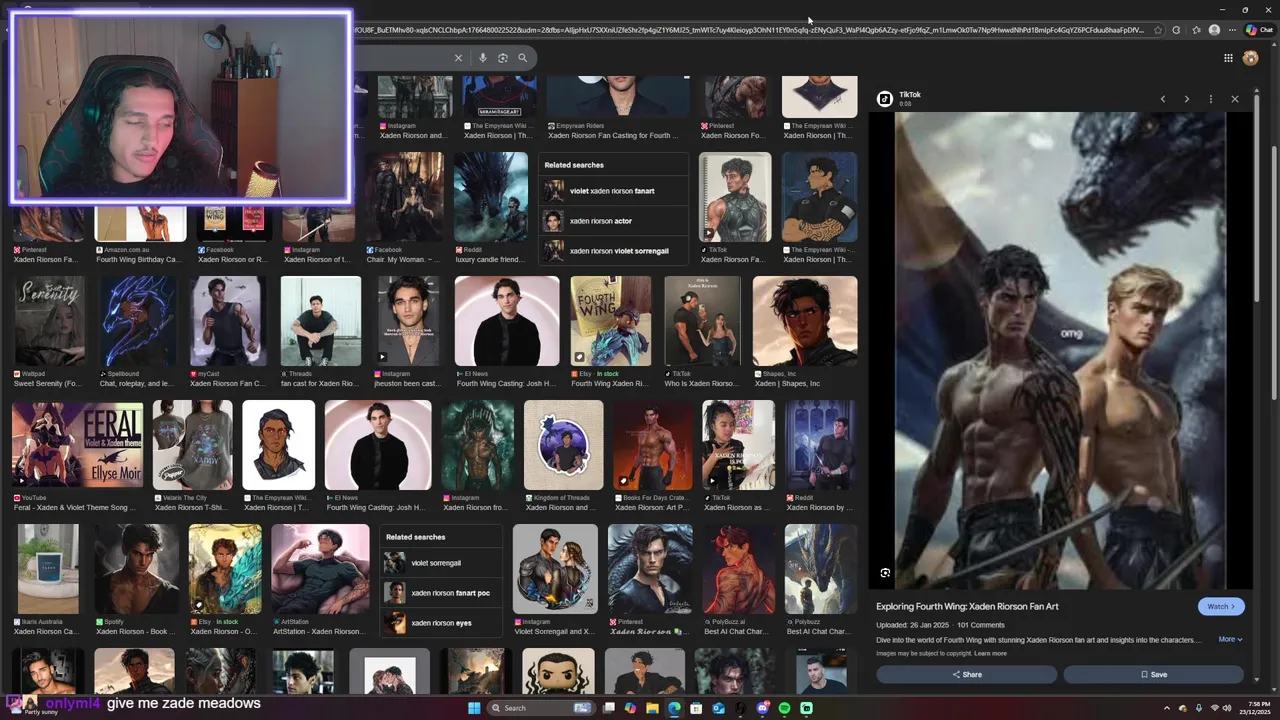Image resolution: width=1280 pixels, height=720 pixels.
Task: Open the preview panel three-dot menu
Action: (x=1210, y=99)
